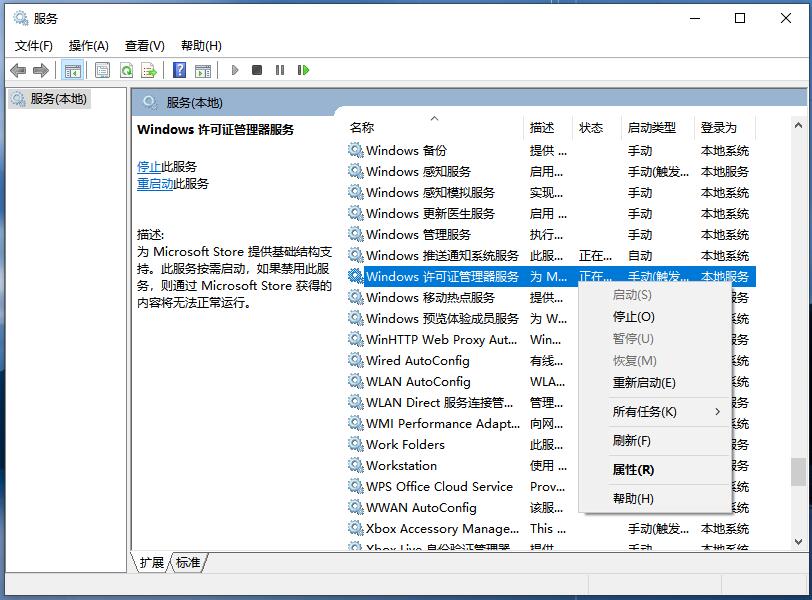Click the Export List toolbar icon
This screenshot has width=812, height=600.
[x=149, y=70]
